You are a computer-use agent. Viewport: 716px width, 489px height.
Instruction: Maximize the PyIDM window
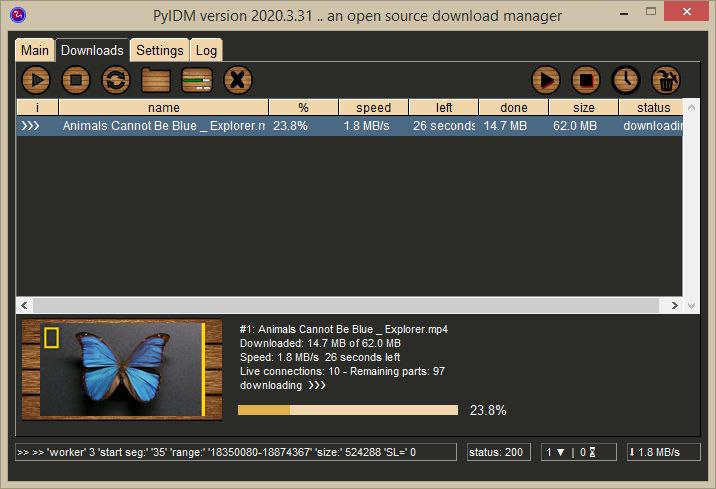click(651, 11)
